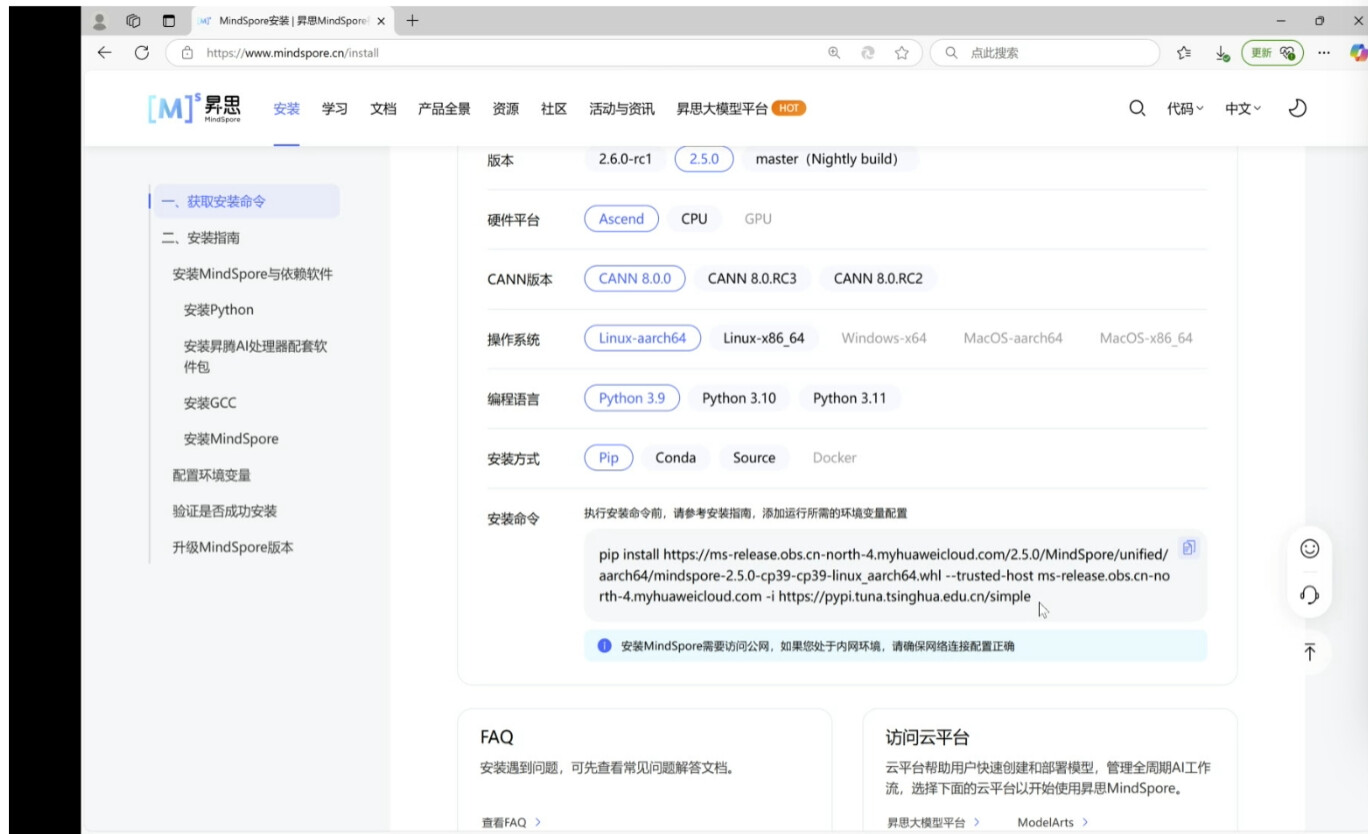
Task: Choose Python 3.11 language option
Action: (x=849, y=398)
